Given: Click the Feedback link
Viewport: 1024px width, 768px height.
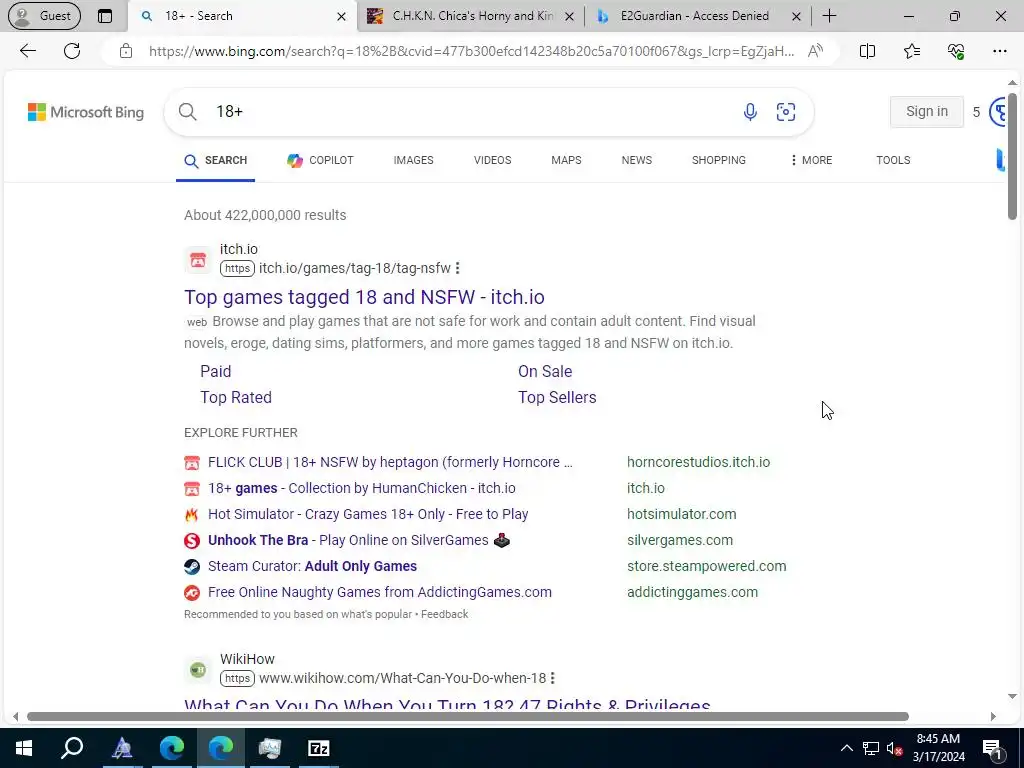Looking at the screenshot, I should point(445,614).
